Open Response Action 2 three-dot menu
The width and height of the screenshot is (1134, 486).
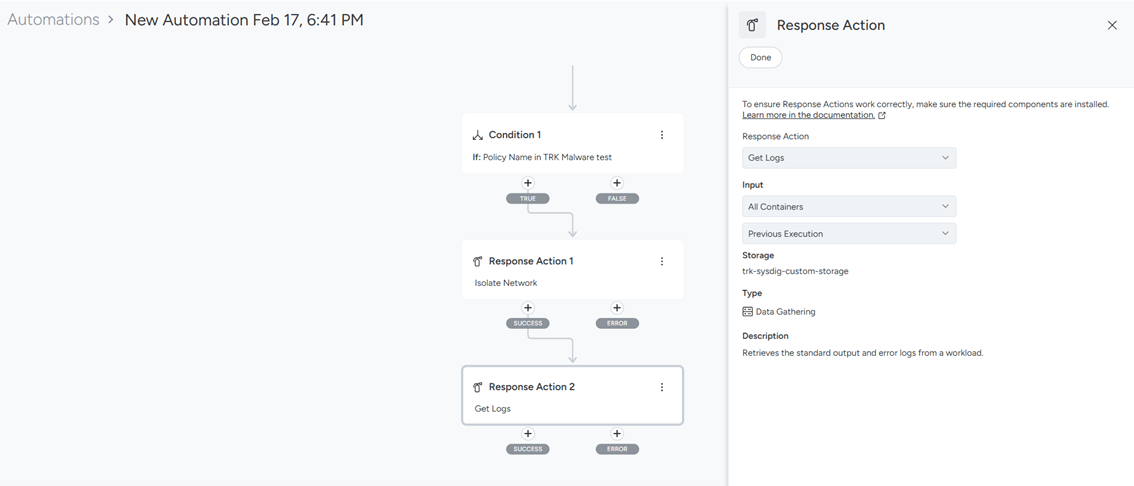(661, 387)
